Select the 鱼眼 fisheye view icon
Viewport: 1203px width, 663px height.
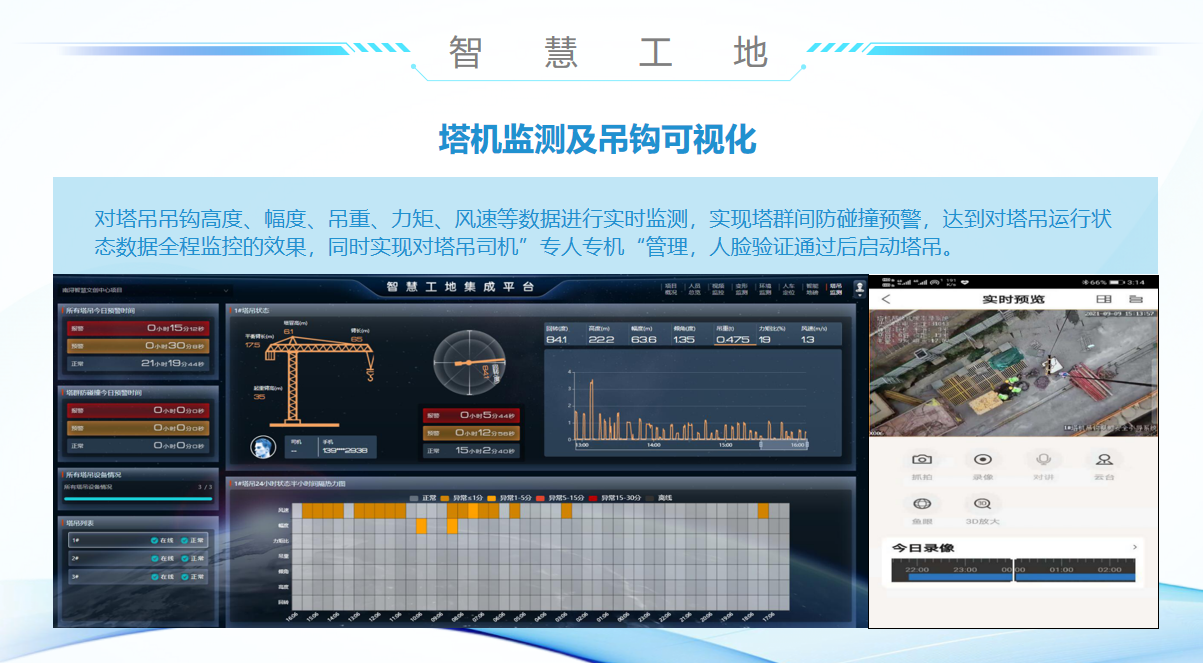point(921,504)
